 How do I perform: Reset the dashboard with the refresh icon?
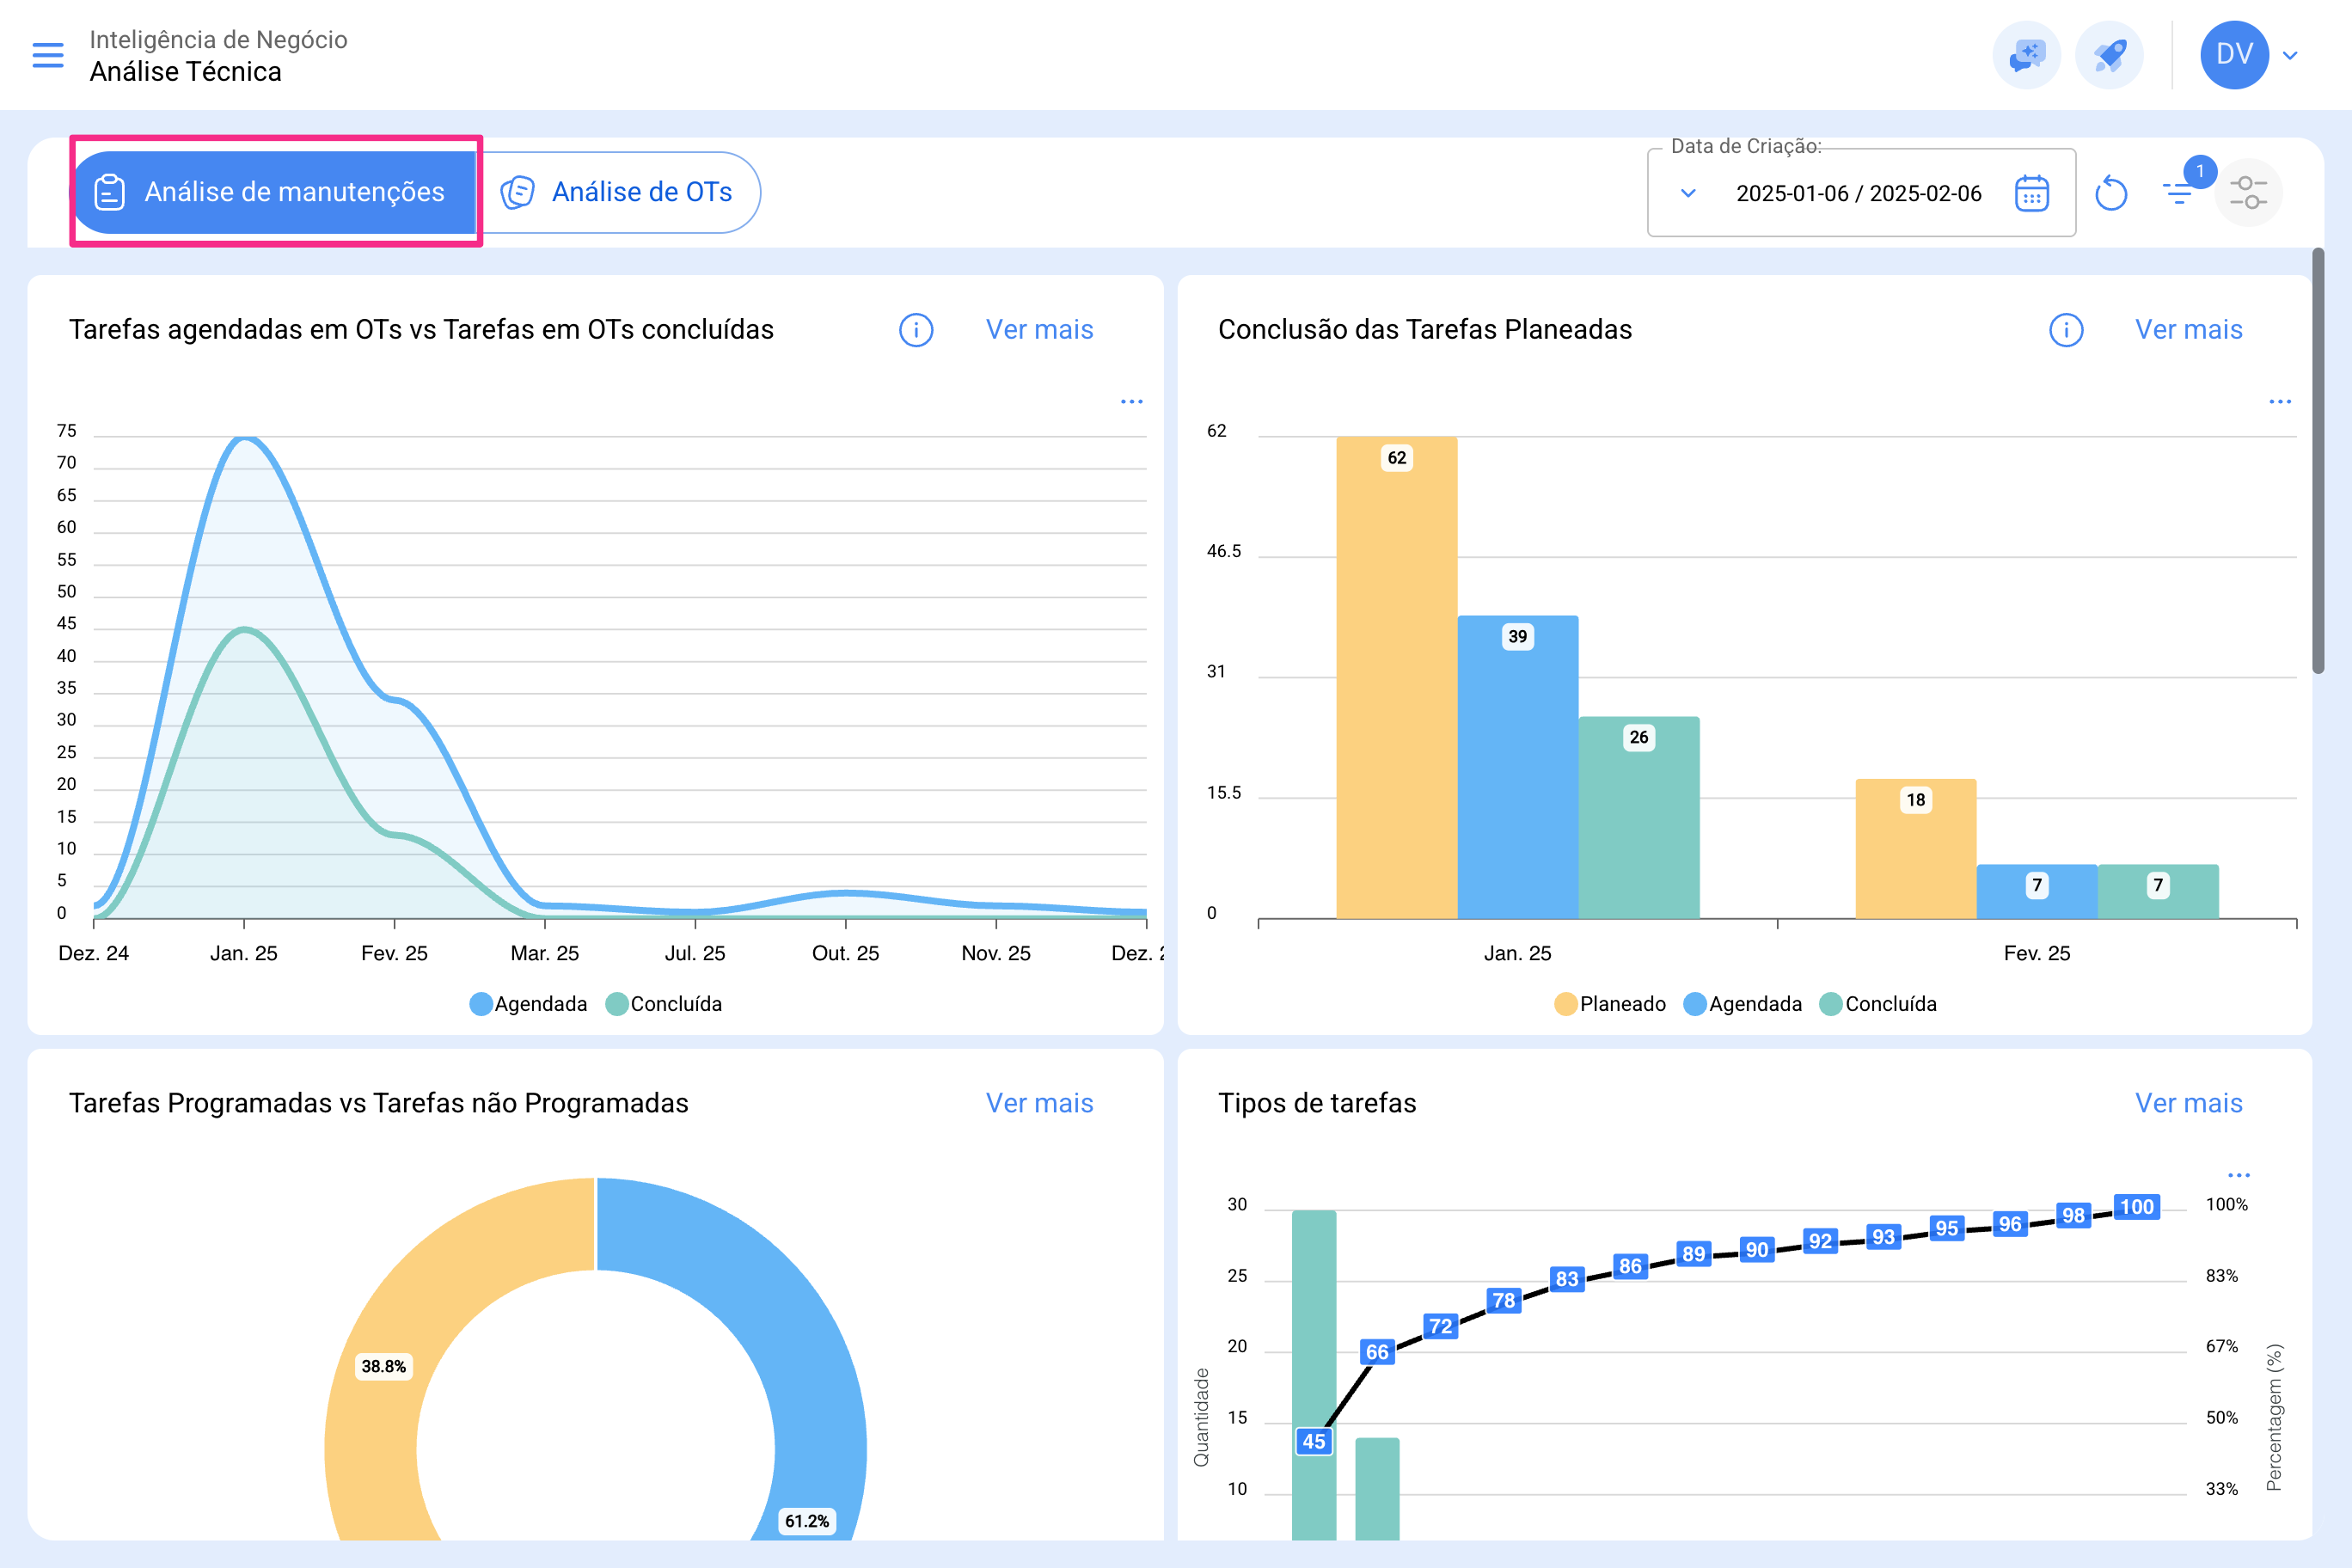coord(2111,193)
